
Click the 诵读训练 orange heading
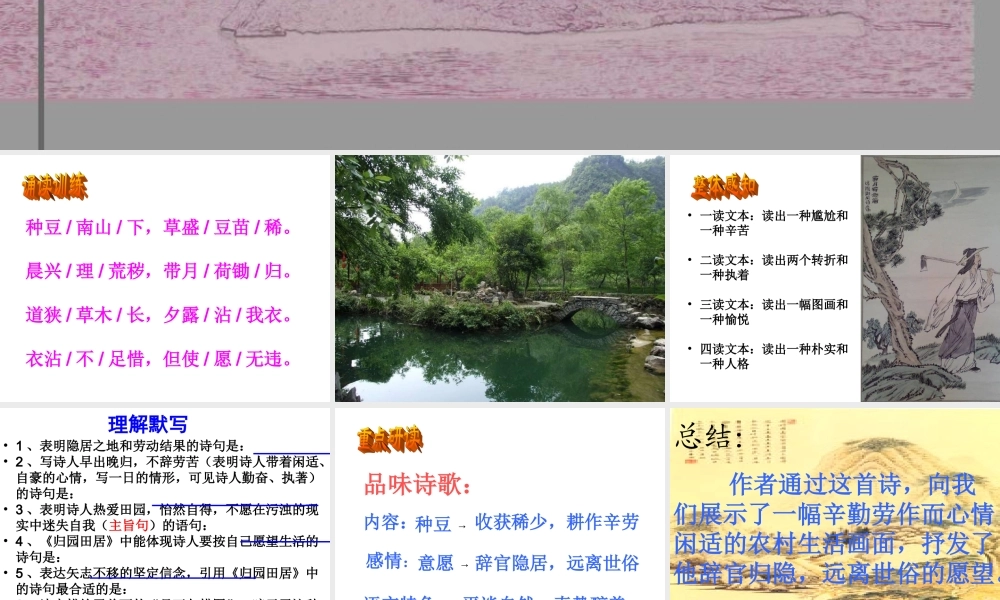coord(55,187)
